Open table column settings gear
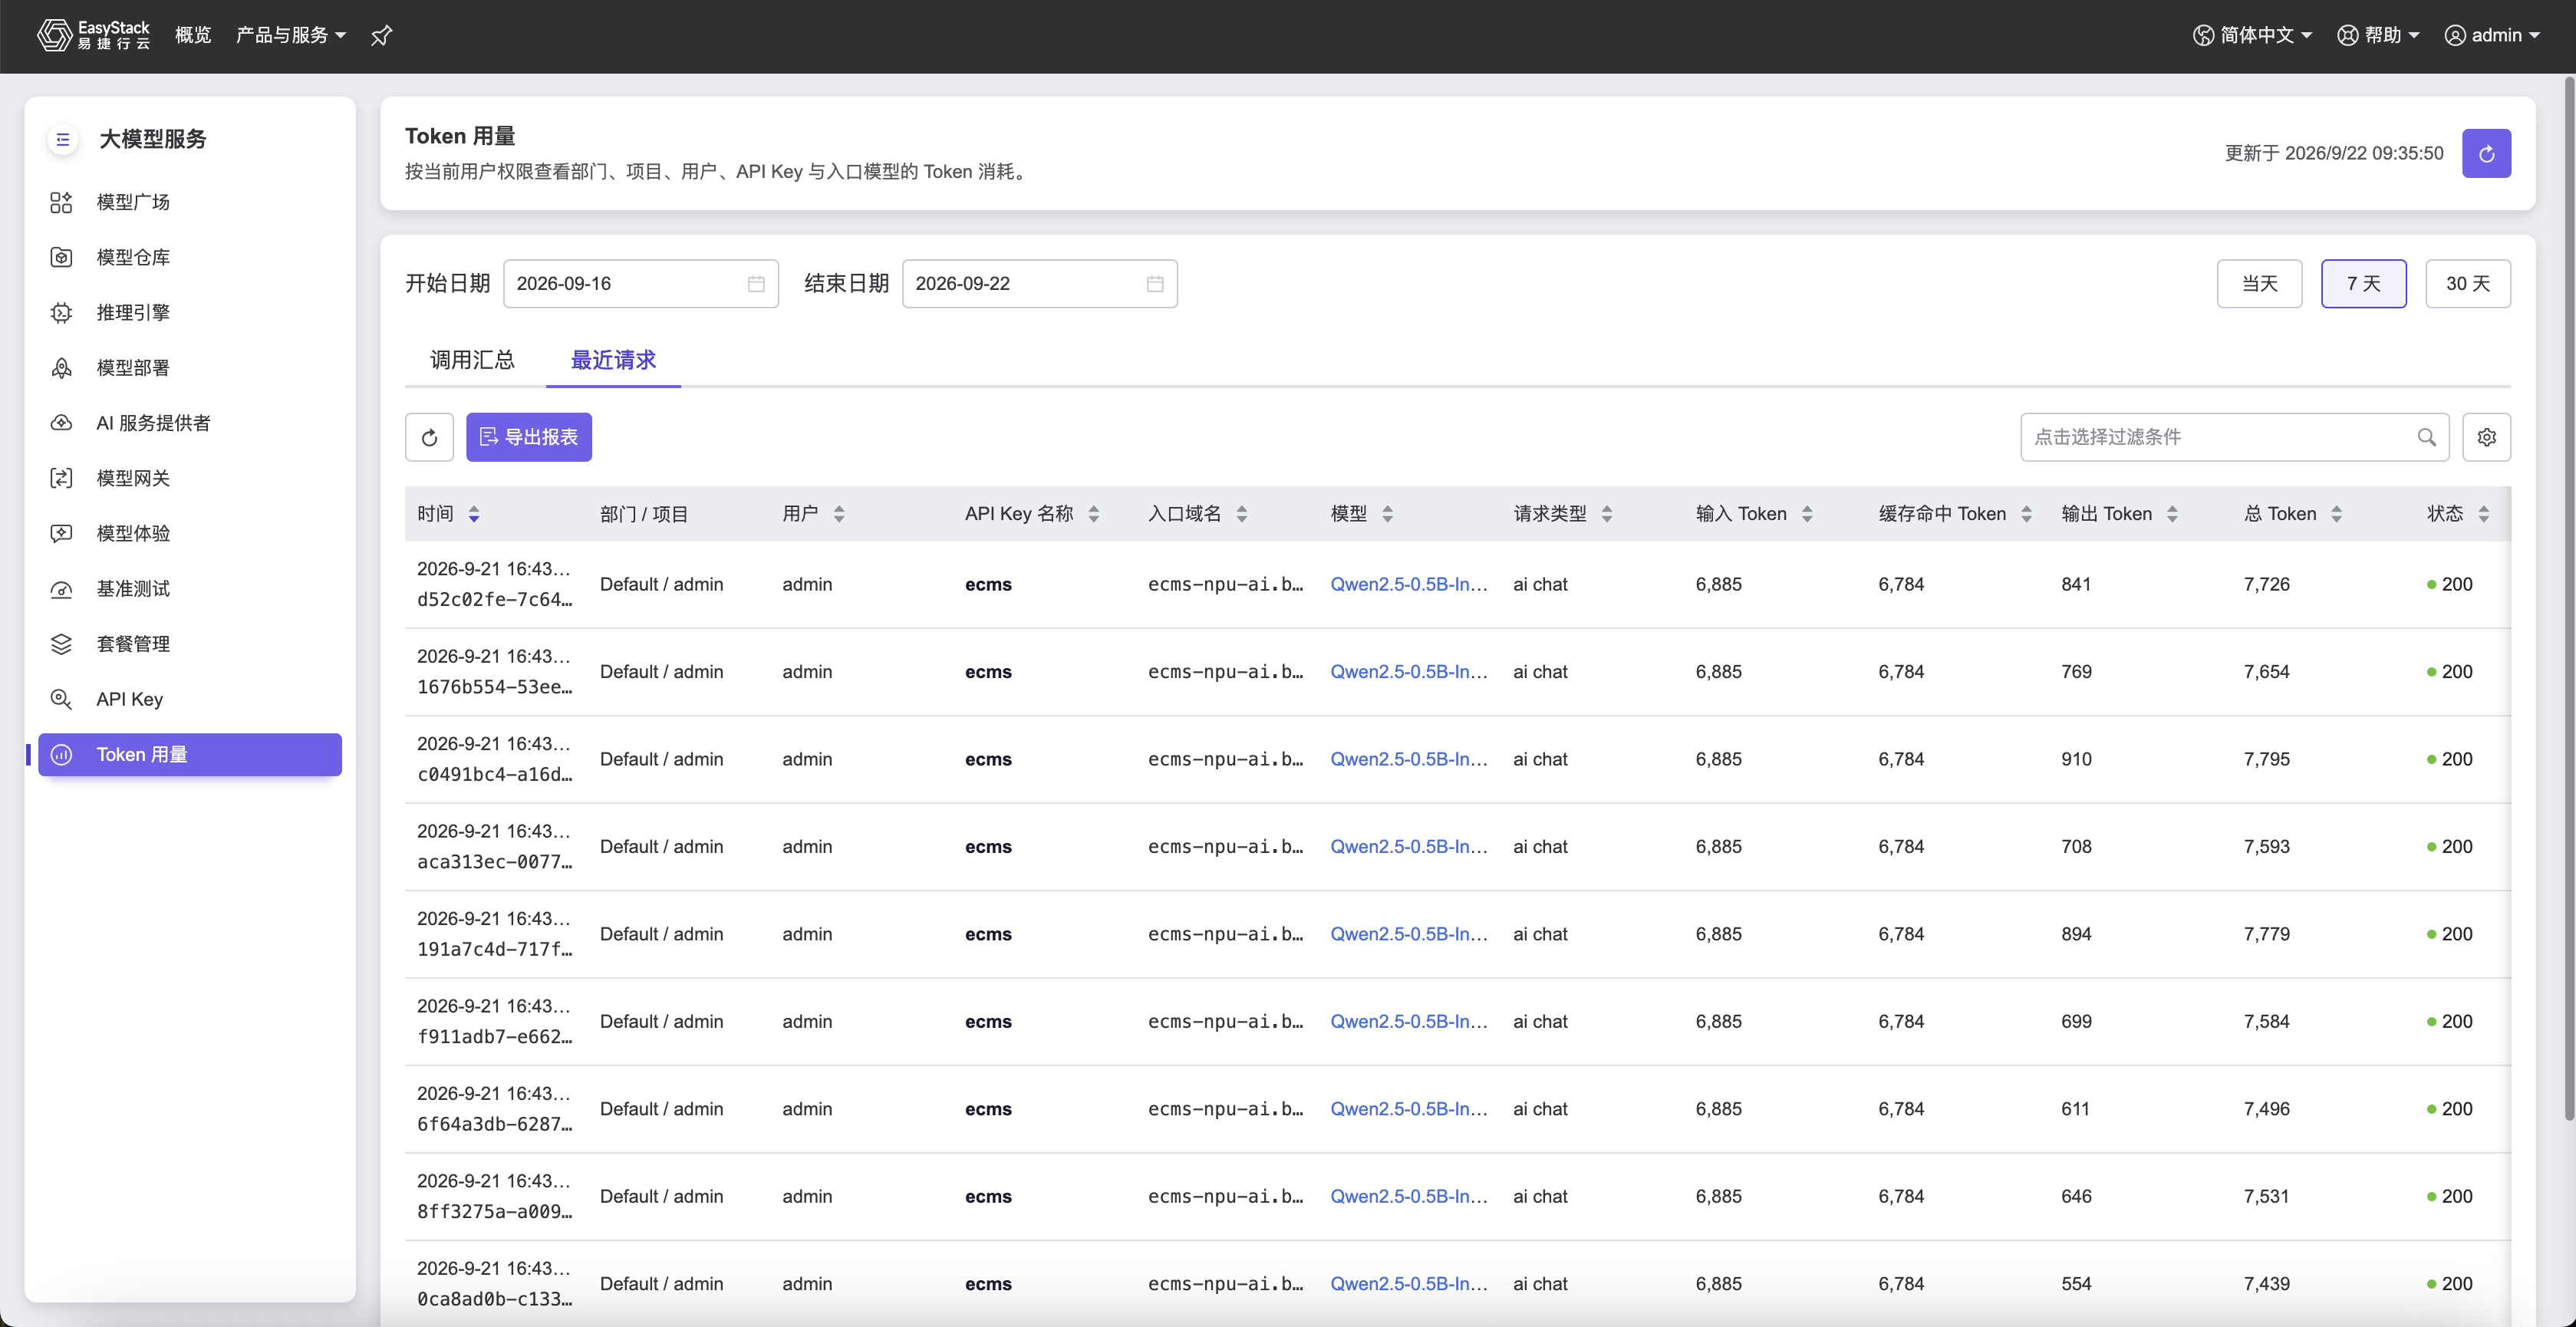Viewport: 2576px width, 1327px height. 2486,437
